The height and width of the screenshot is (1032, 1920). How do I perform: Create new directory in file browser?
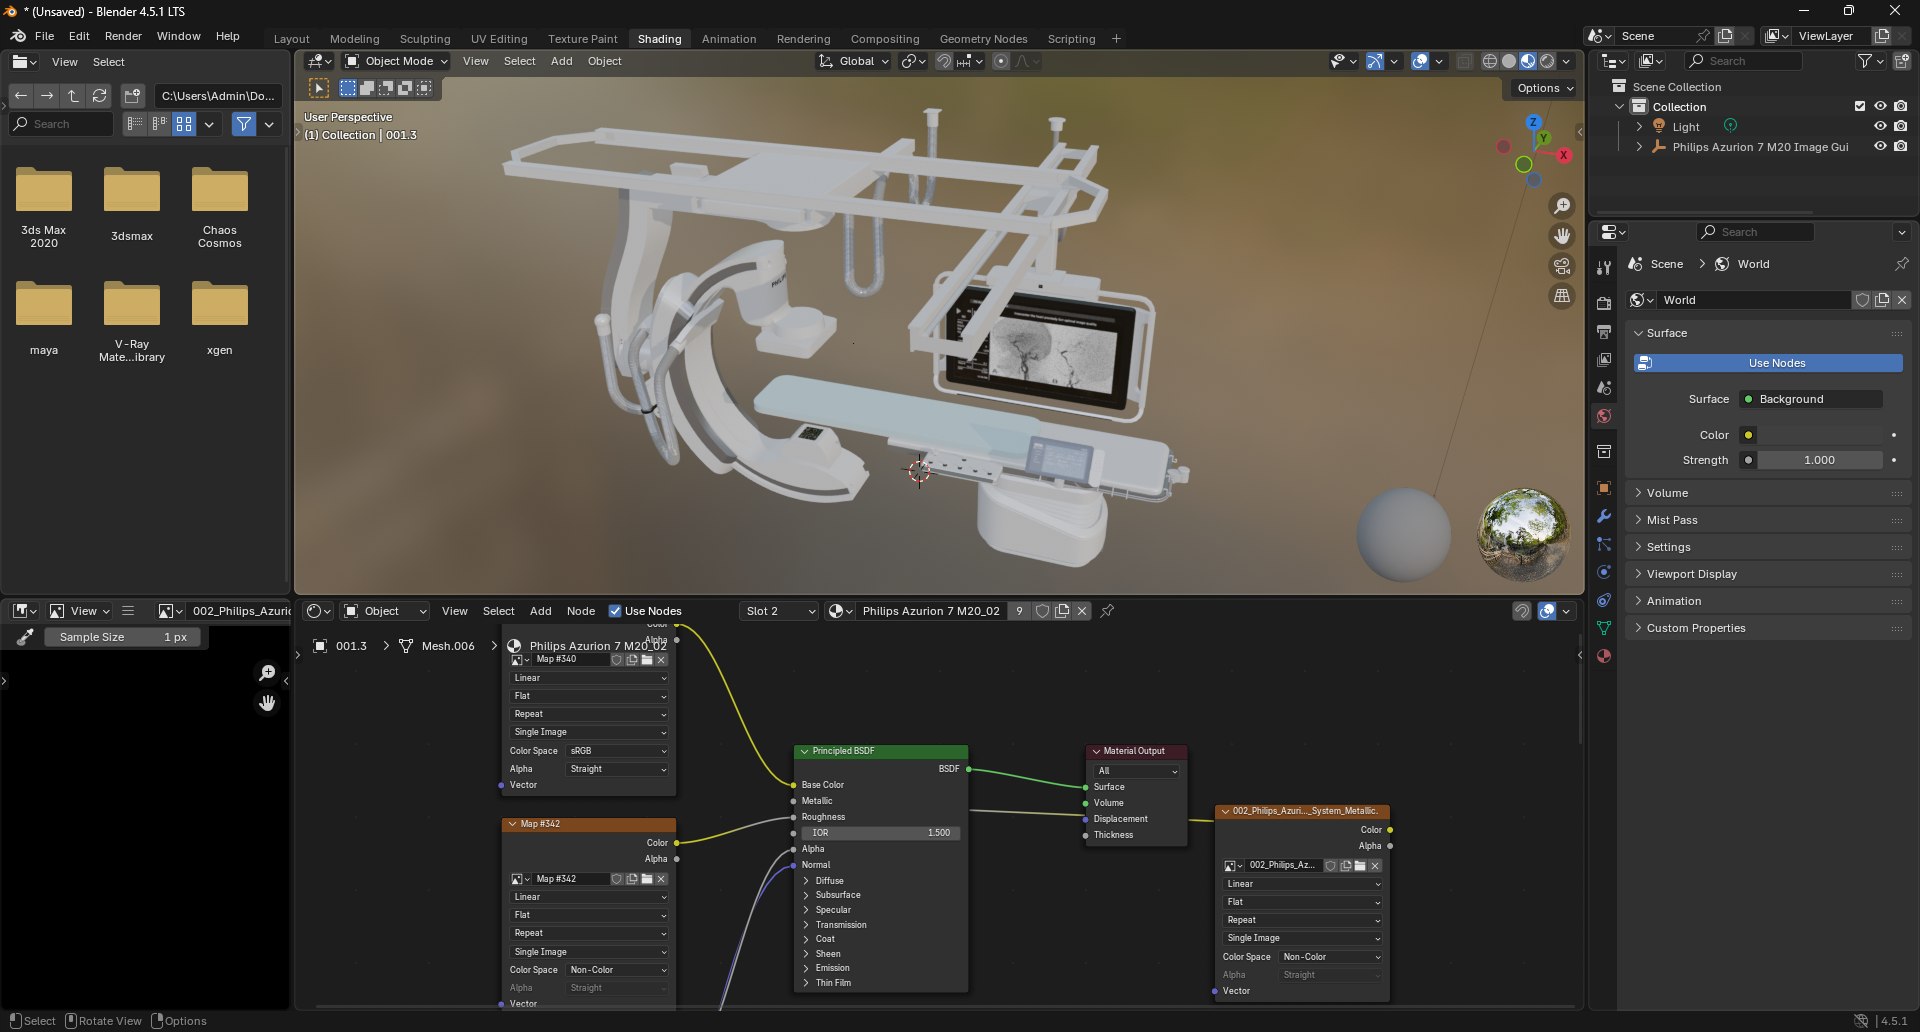(132, 96)
